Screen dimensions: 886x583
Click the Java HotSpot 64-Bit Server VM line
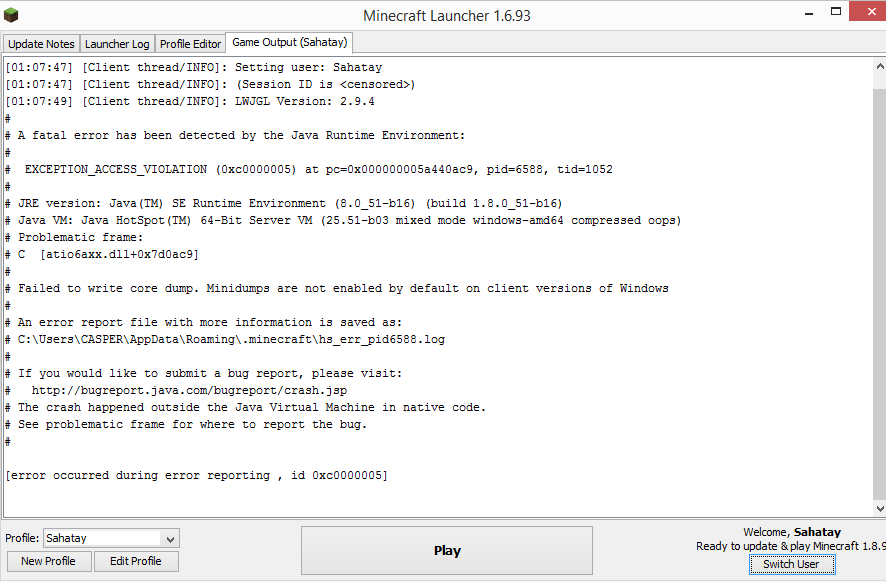coord(343,220)
